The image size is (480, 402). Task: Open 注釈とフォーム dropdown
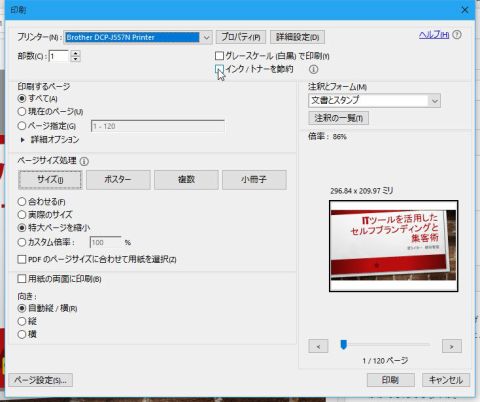[x=374, y=100]
